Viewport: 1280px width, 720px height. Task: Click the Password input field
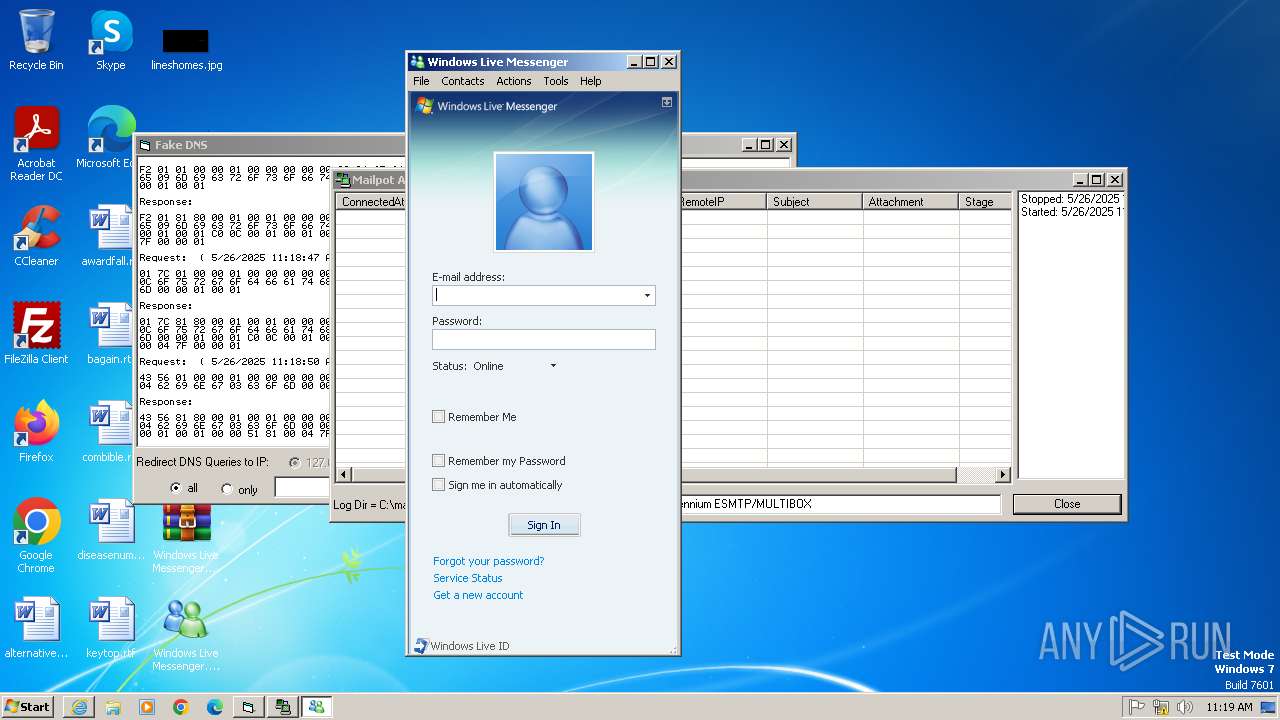[x=544, y=339]
